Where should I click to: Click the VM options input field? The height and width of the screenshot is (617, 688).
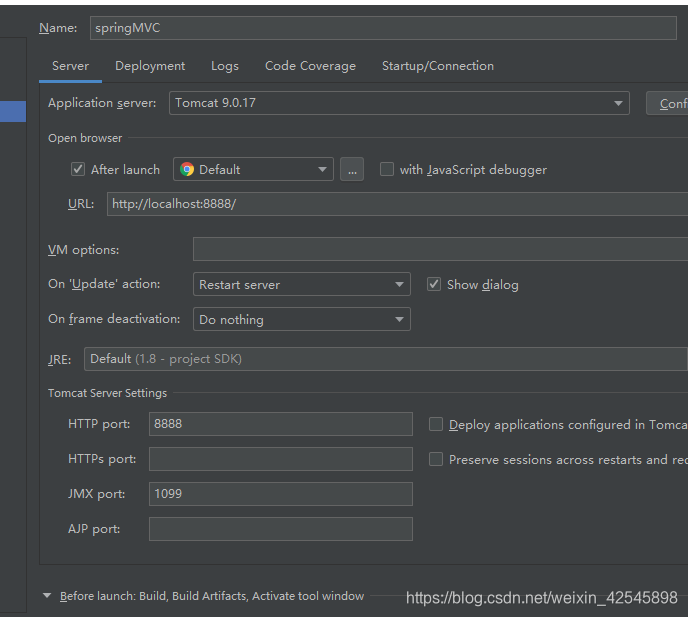tap(441, 249)
